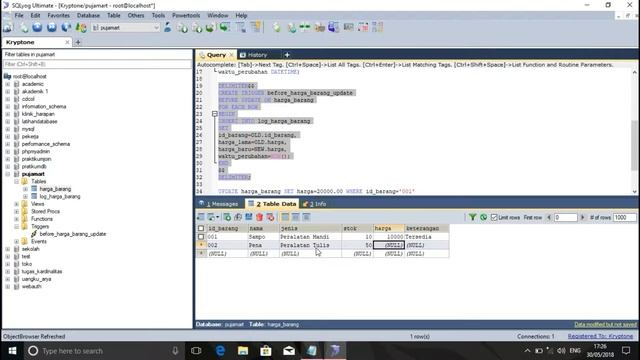
Task: Open File Explorer from taskbar
Action: pyautogui.click(x=243, y=351)
